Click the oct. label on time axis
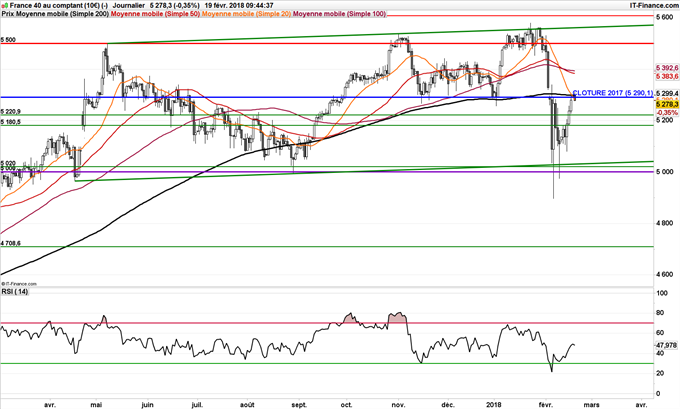The image size is (680, 409). coord(347,405)
